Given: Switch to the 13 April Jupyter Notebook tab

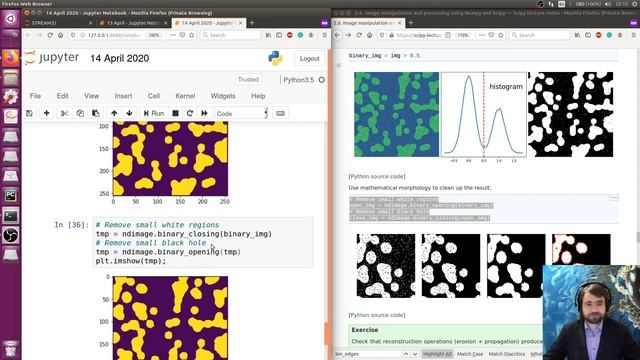Looking at the screenshot, I should point(133,23).
